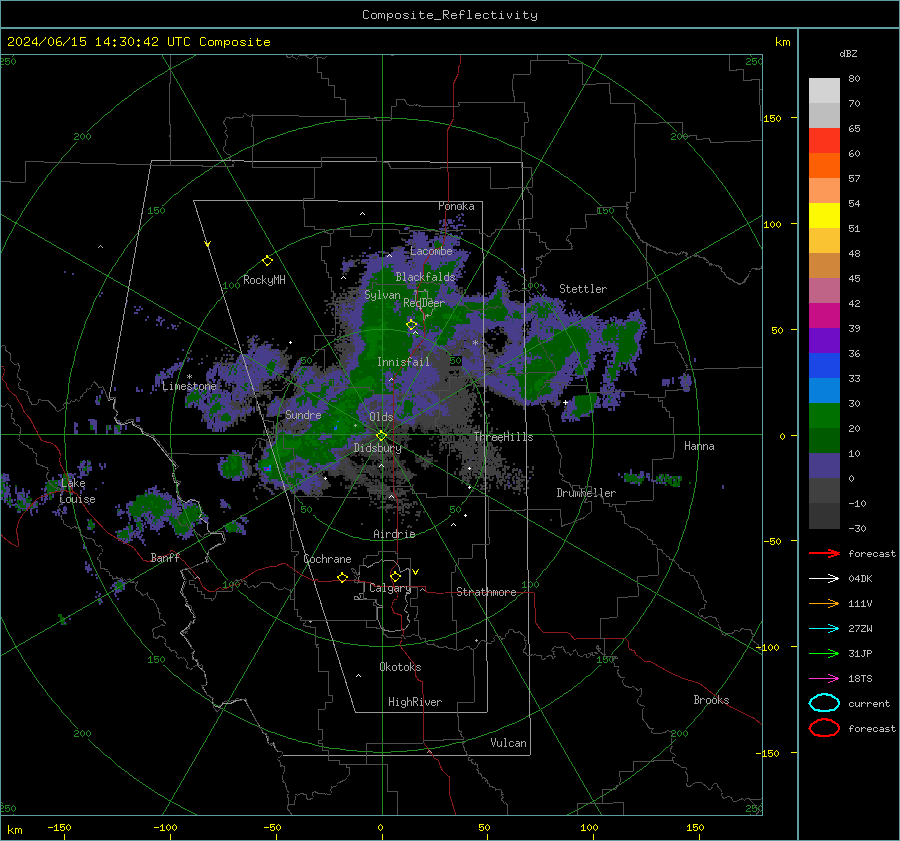The height and width of the screenshot is (841, 900).
Task: Select the bright red legend swatch
Action: [x=824, y=141]
